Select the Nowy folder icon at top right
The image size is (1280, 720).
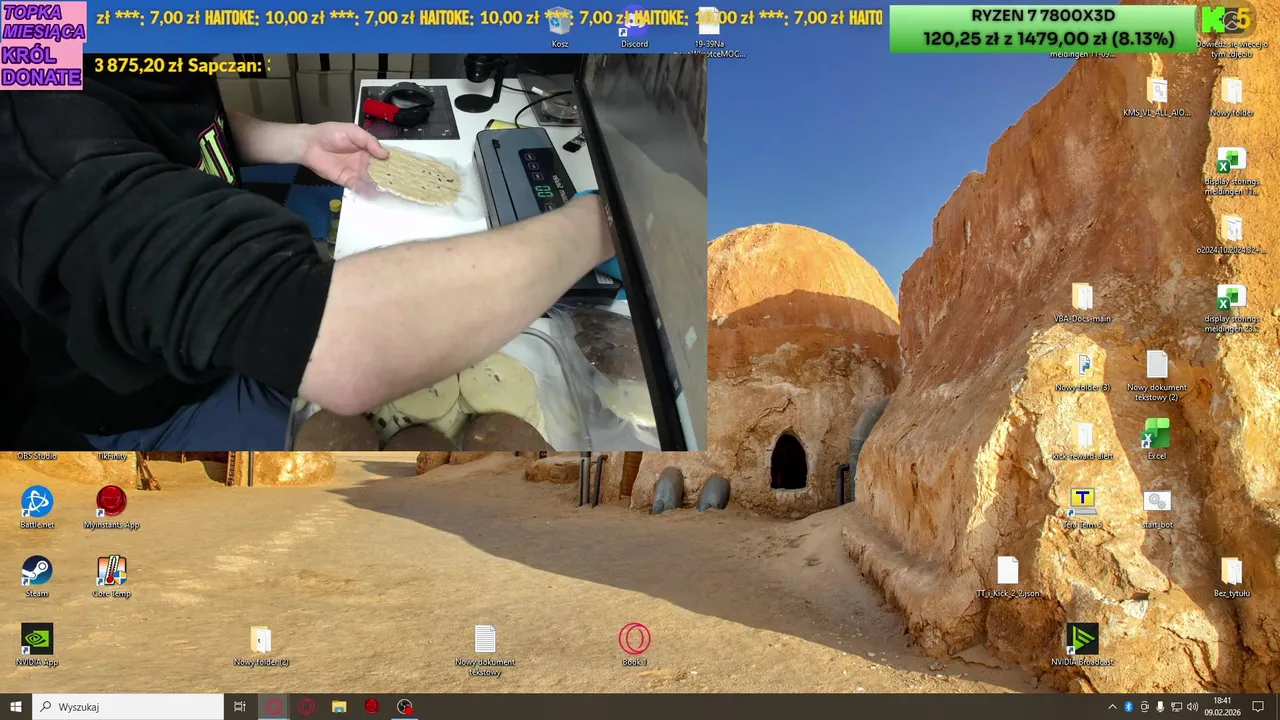coord(1232,96)
